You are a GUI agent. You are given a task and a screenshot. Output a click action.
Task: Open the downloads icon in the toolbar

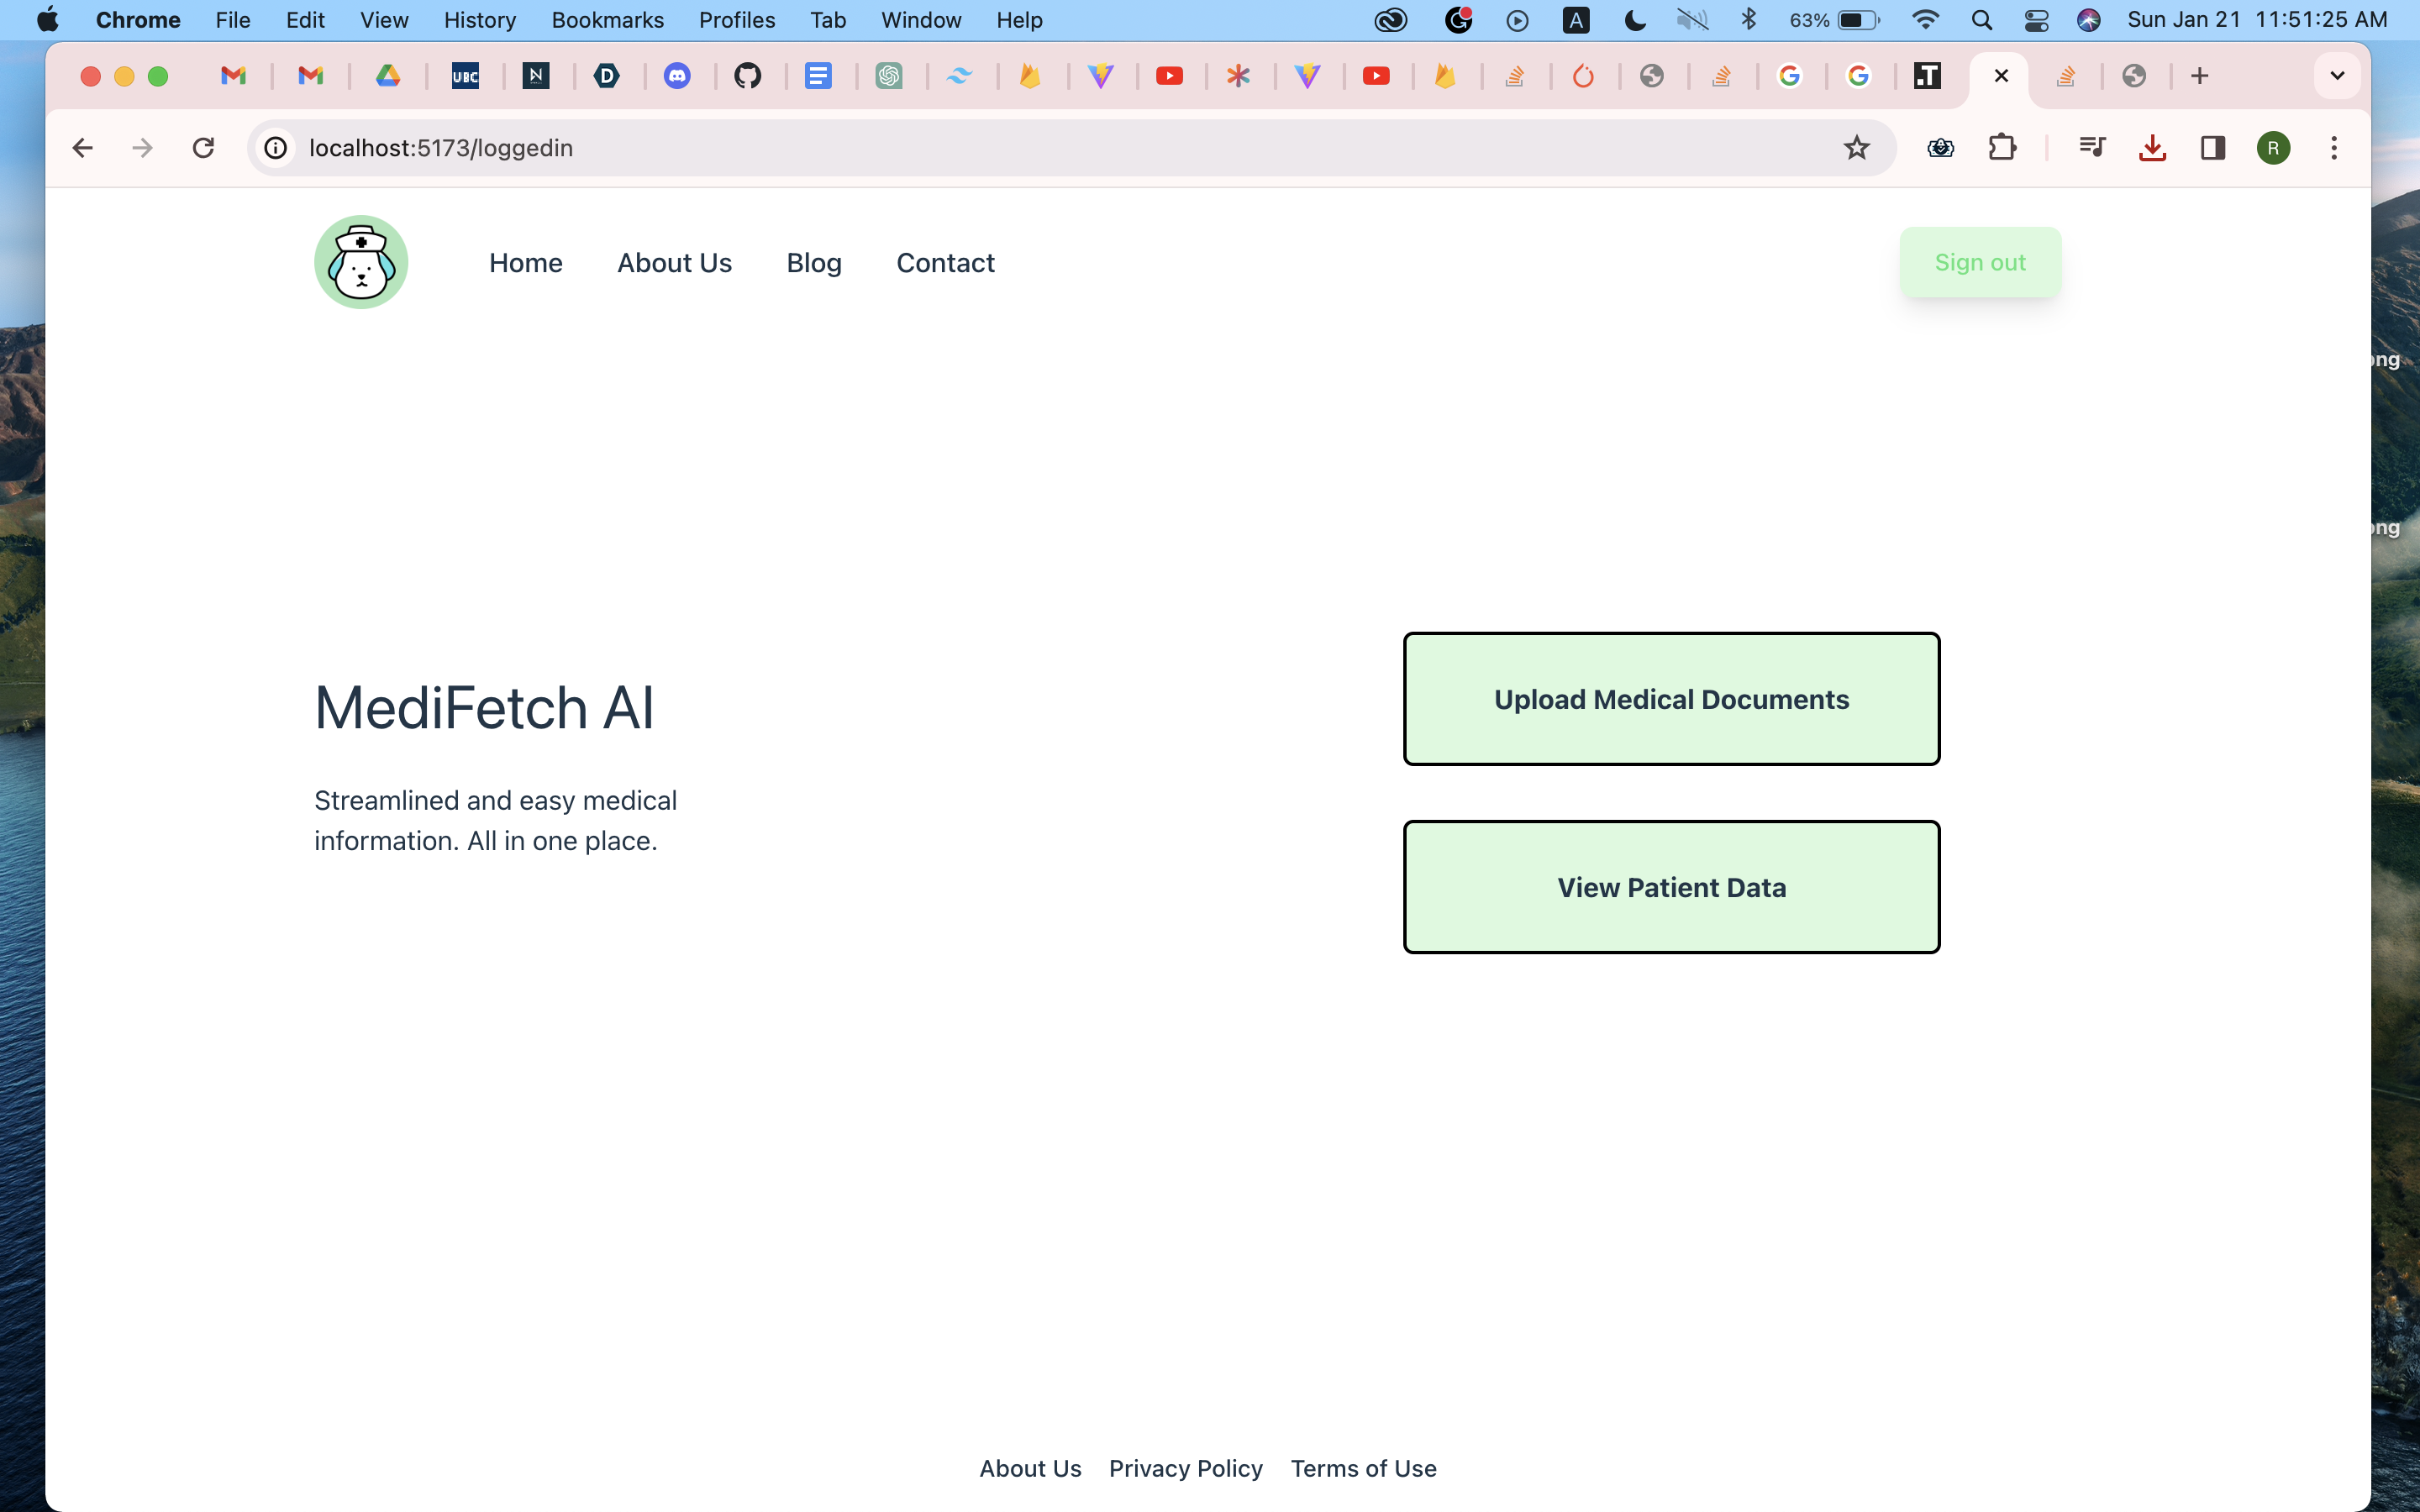coord(2152,148)
